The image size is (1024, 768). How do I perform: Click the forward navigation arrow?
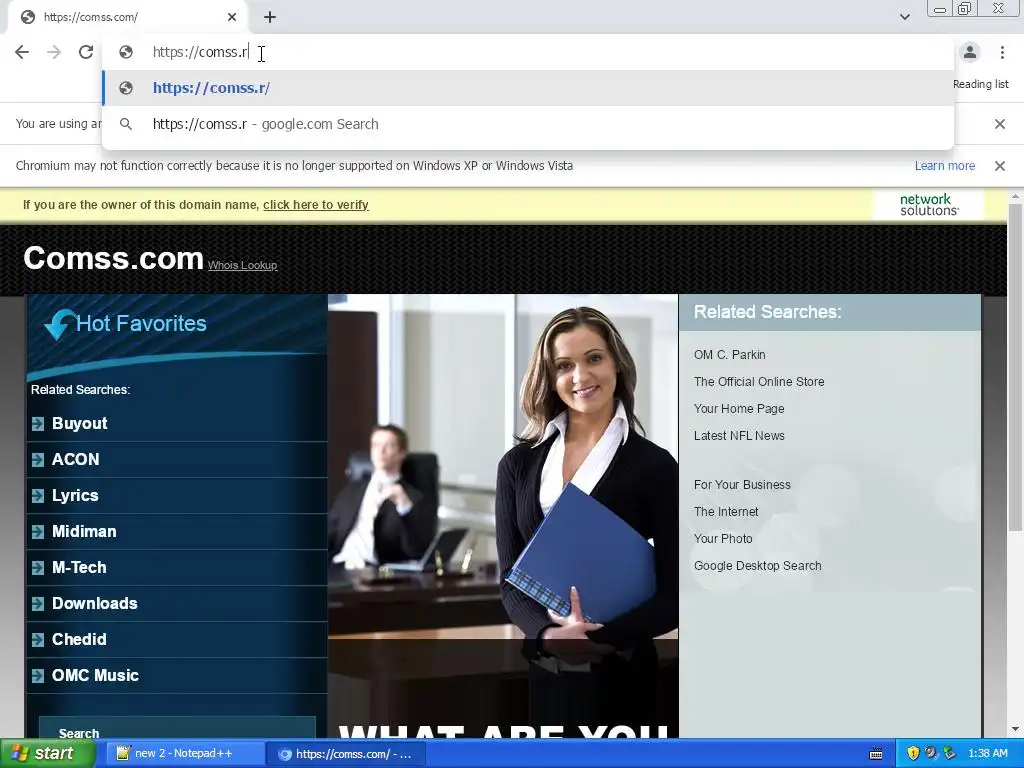pyautogui.click(x=54, y=52)
